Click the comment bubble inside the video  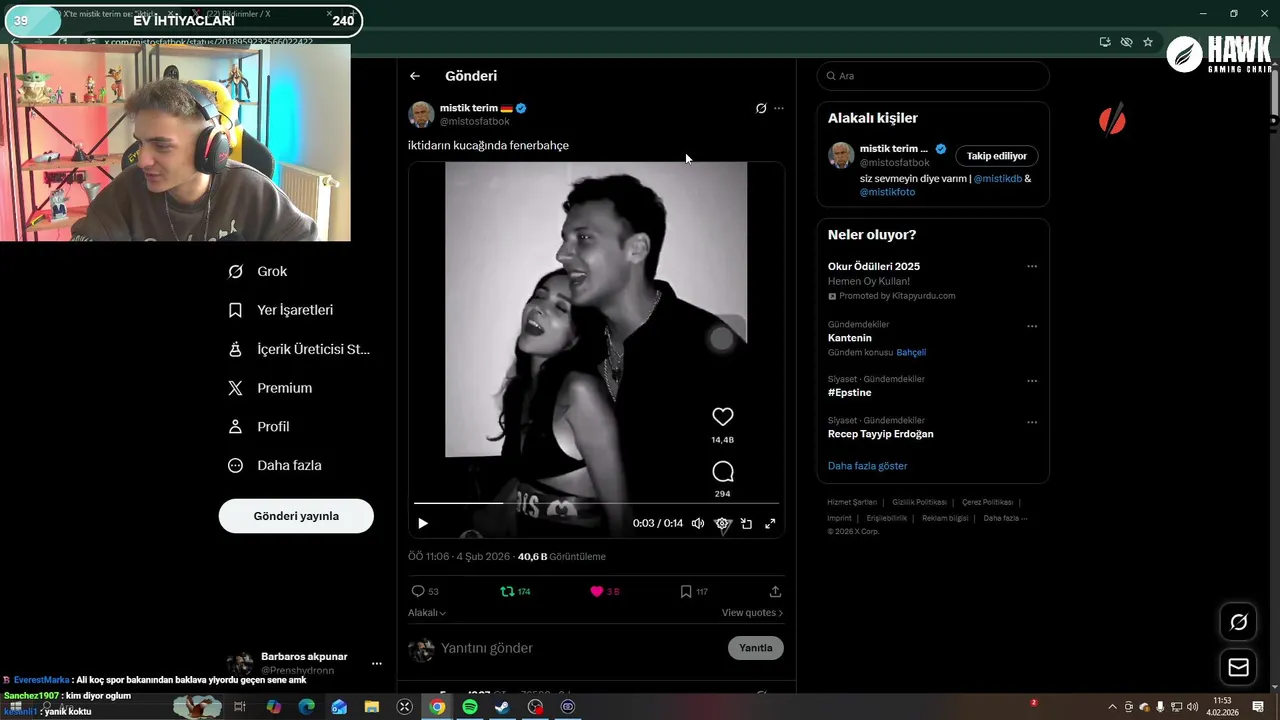click(x=723, y=472)
